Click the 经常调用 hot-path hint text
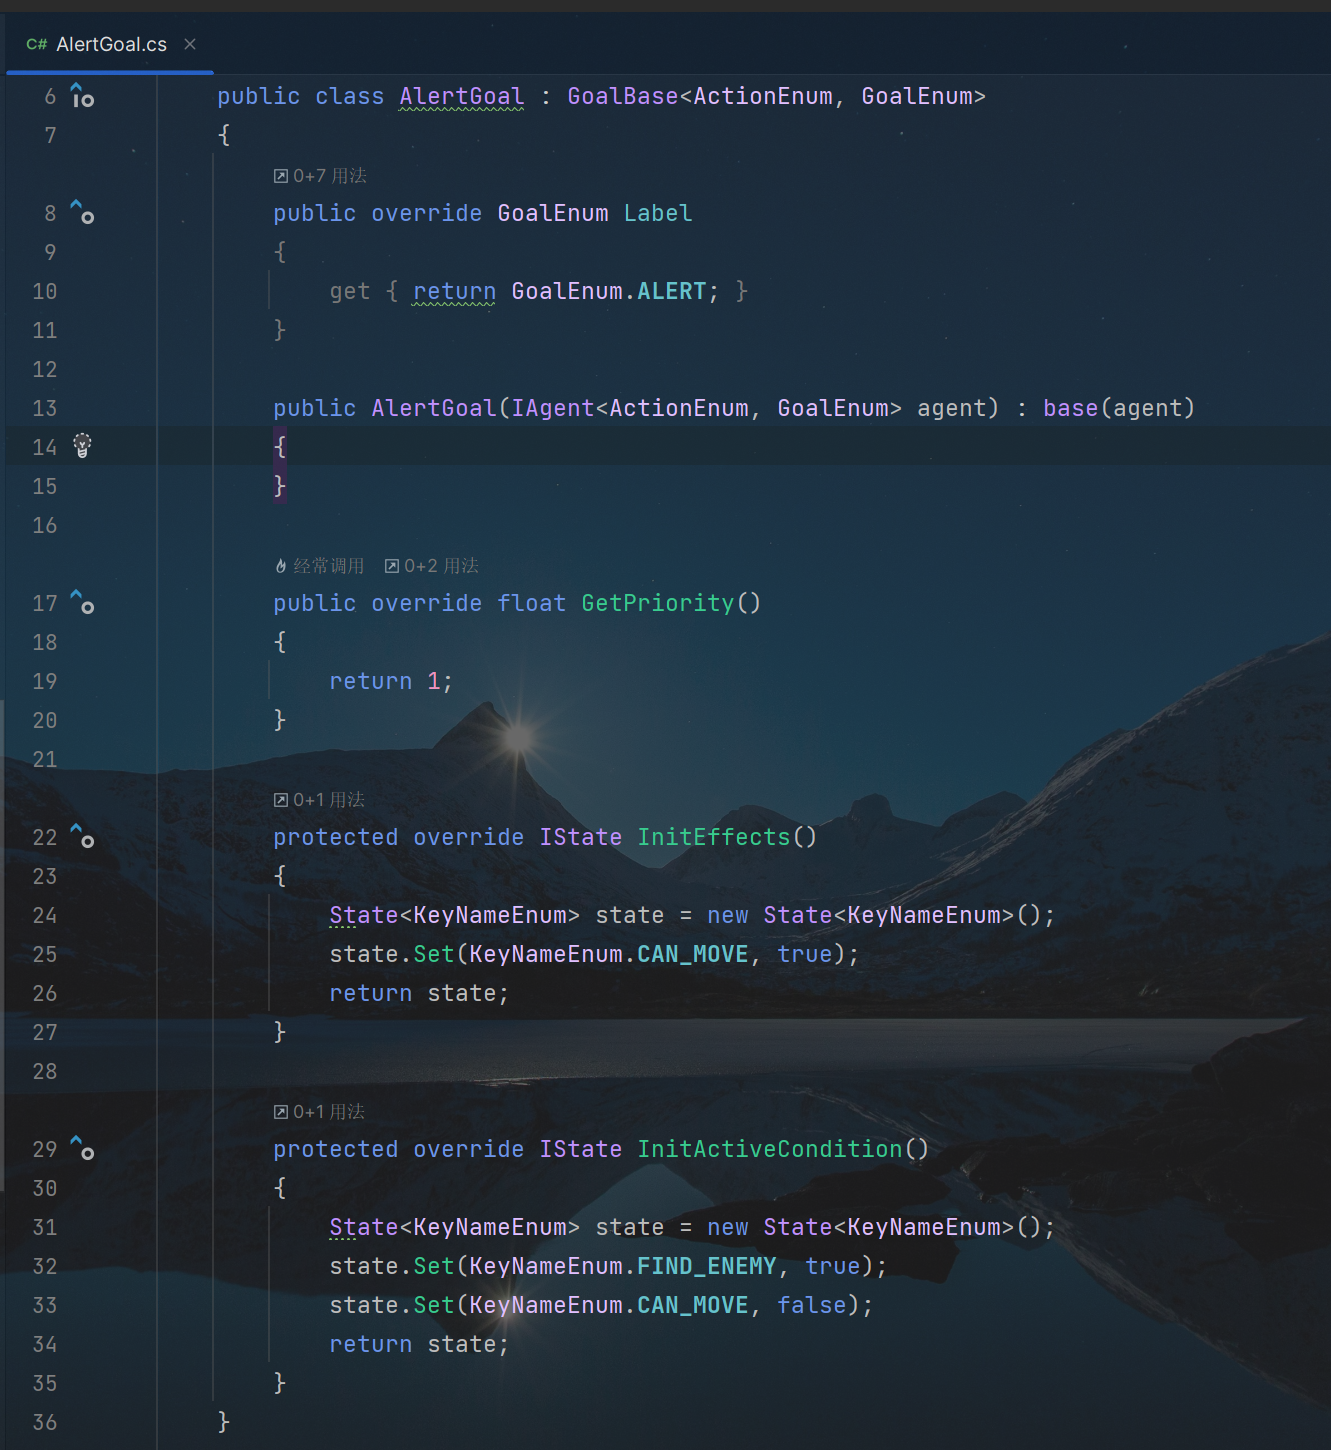Screen dimensions: 1331x1450 click(328, 566)
